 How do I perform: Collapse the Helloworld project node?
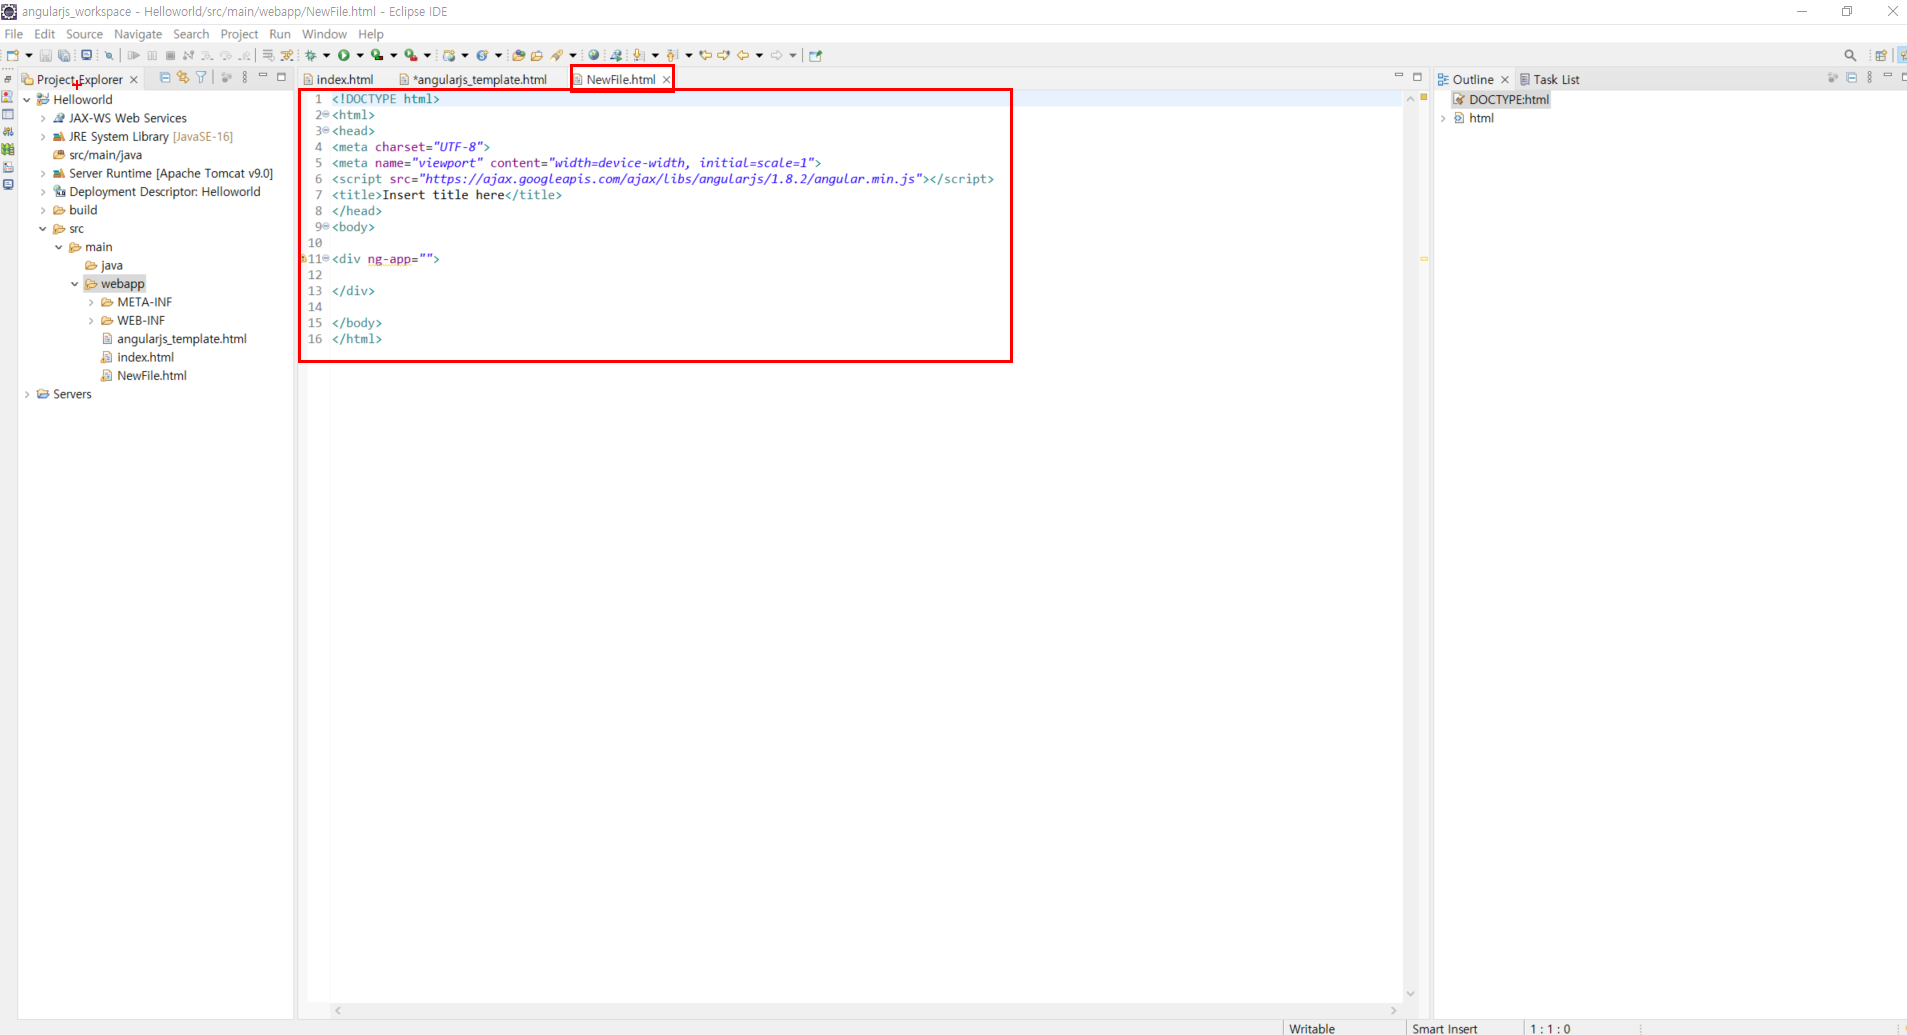pos(27,100)
